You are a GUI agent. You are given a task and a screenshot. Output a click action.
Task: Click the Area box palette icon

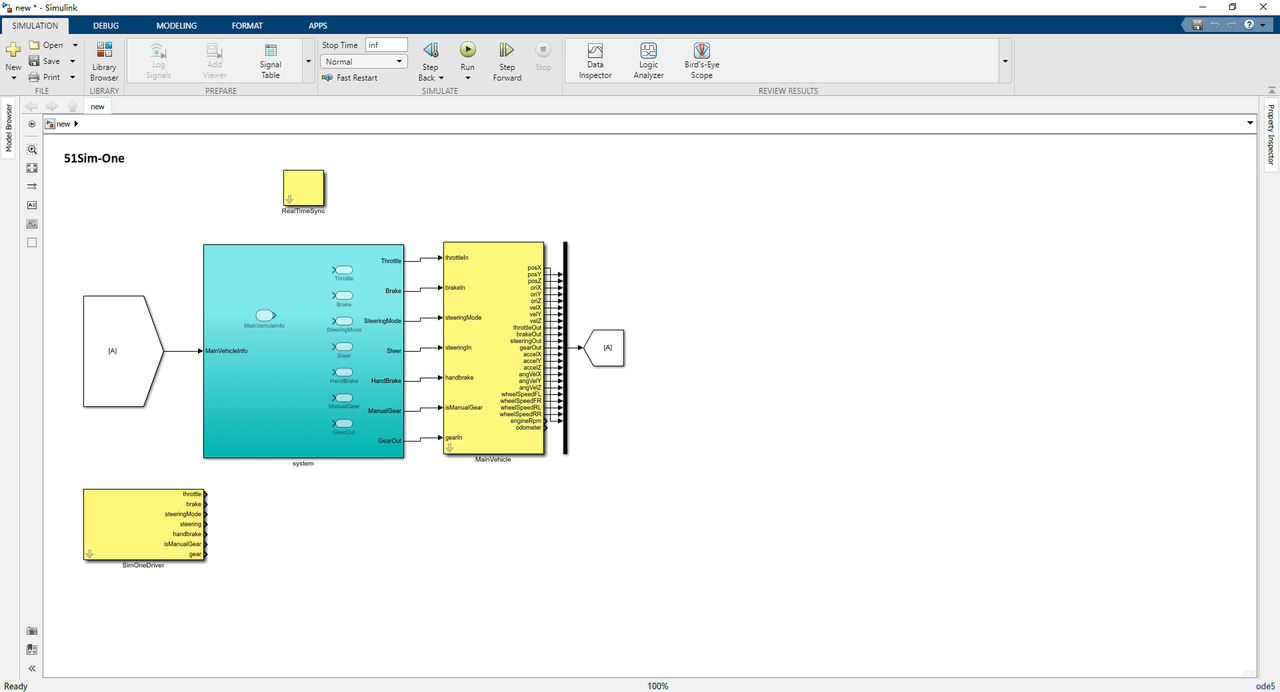pos(32,242)
